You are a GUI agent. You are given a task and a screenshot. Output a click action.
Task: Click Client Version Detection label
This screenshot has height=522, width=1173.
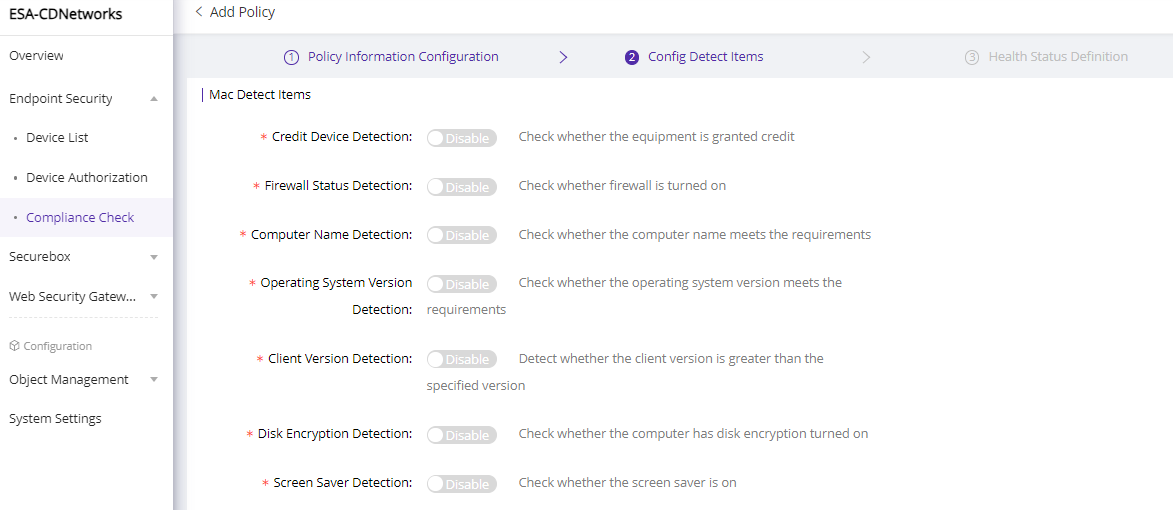point(340,359)
